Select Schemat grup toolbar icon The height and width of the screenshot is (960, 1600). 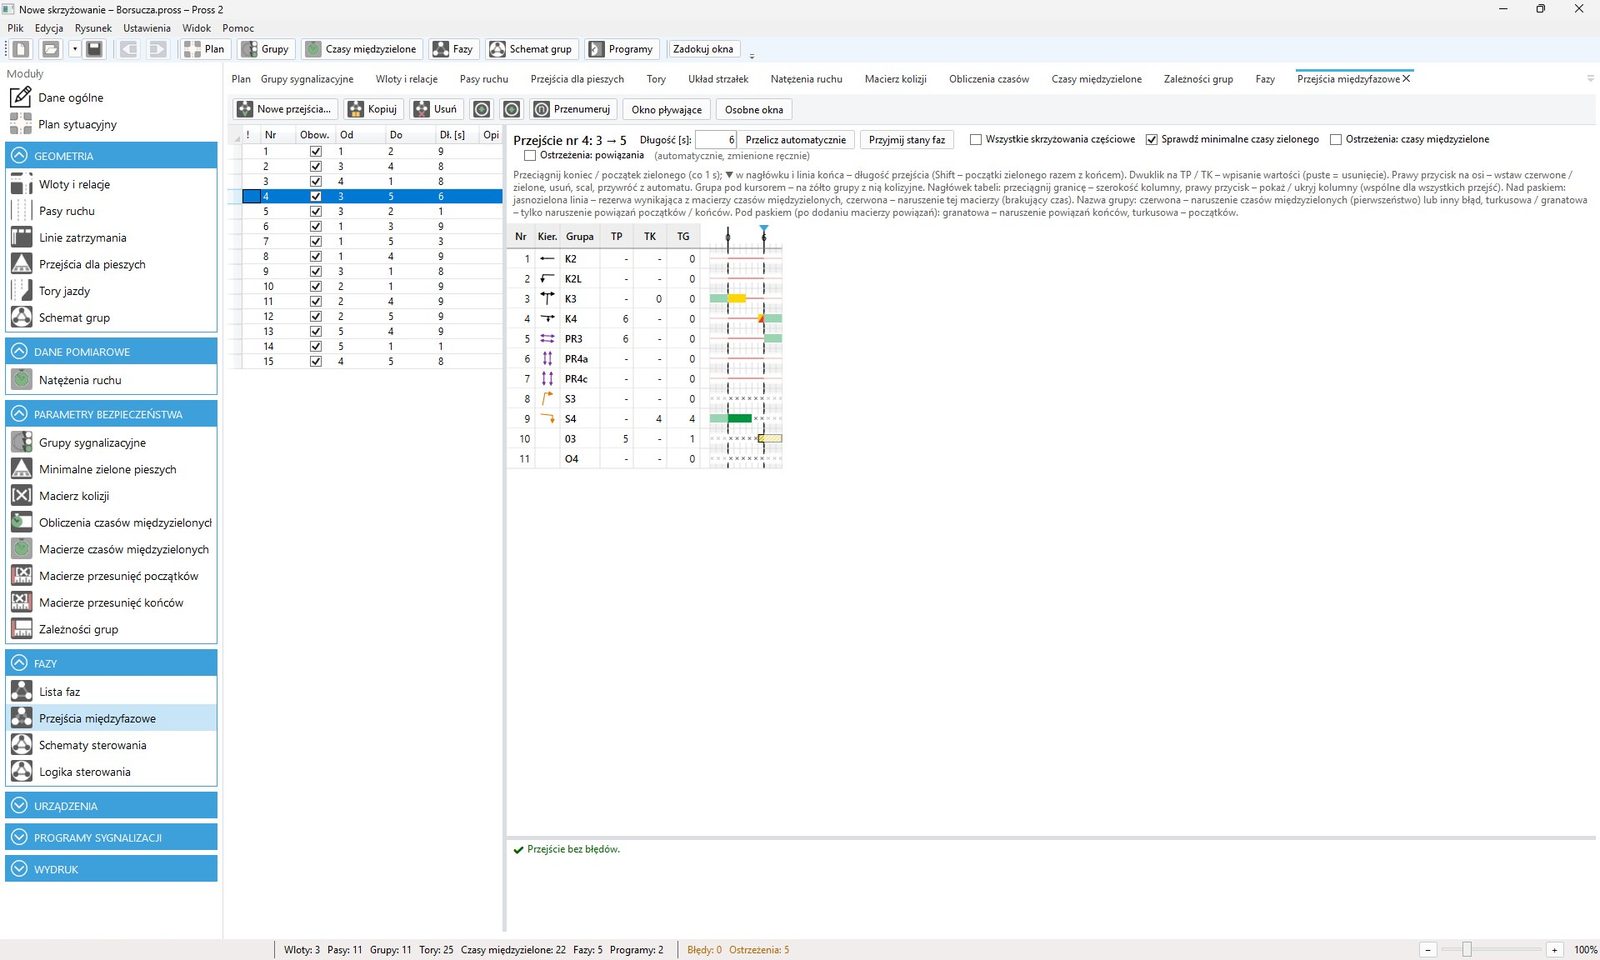click(497, 49)
